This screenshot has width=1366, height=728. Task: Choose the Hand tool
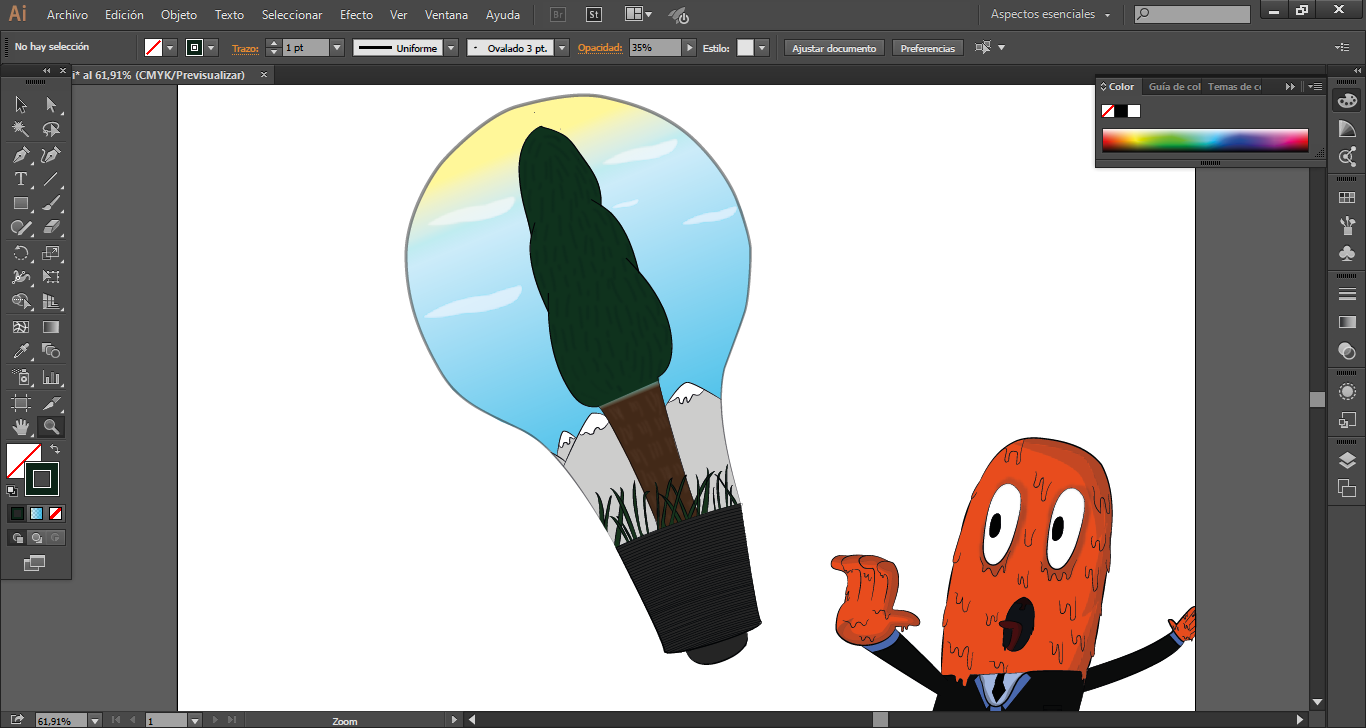point(20,428)
